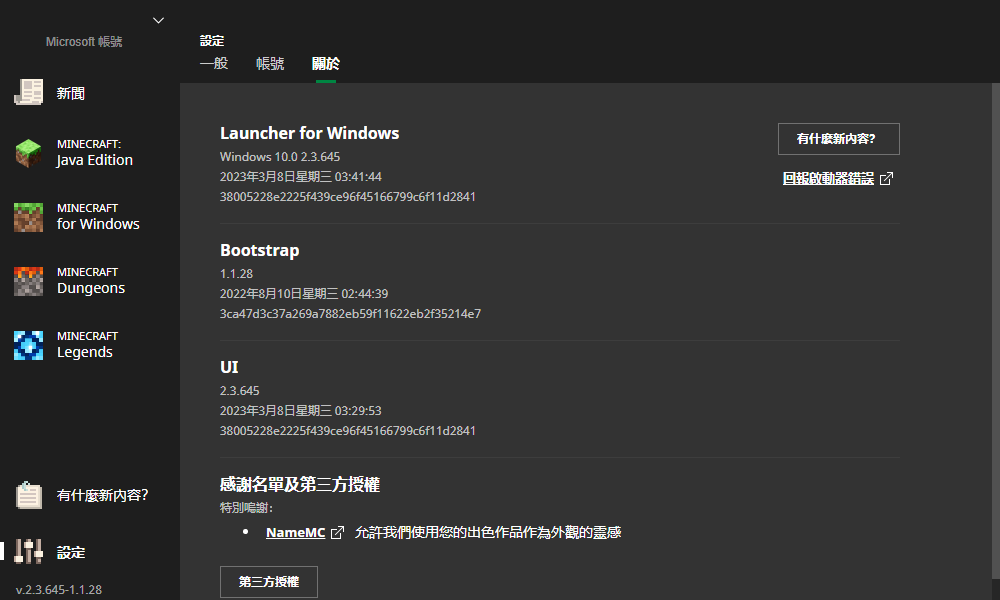
Task: Open the 回報啟動器錯誤 link
Action: coord(828,179)
